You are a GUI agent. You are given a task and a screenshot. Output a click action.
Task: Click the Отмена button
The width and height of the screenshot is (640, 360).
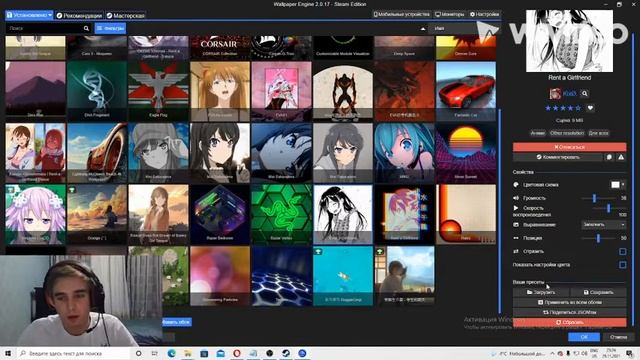pyautogui.click(x=618, y=337)
